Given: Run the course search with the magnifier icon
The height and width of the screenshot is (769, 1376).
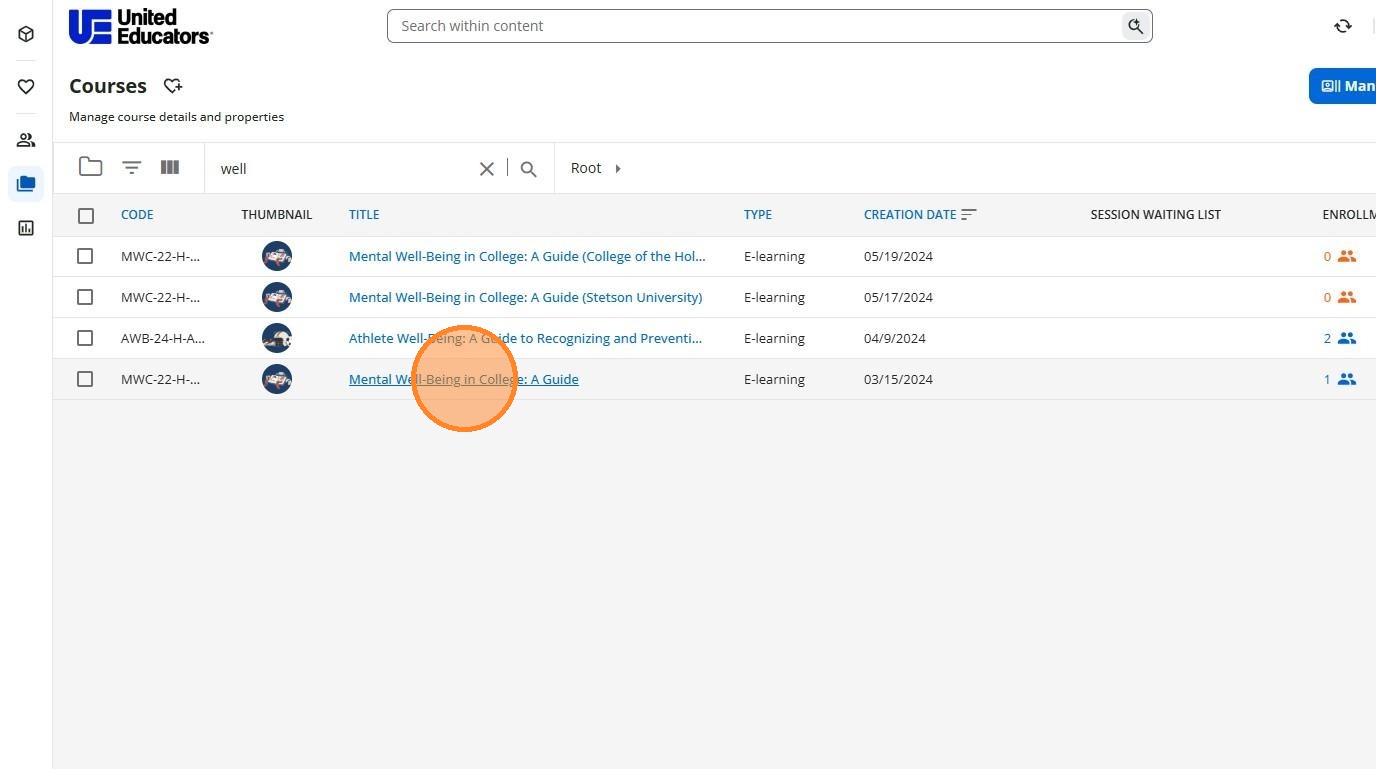Looking at the screenshot, I should pyautogui.click(x=529, y=169).
